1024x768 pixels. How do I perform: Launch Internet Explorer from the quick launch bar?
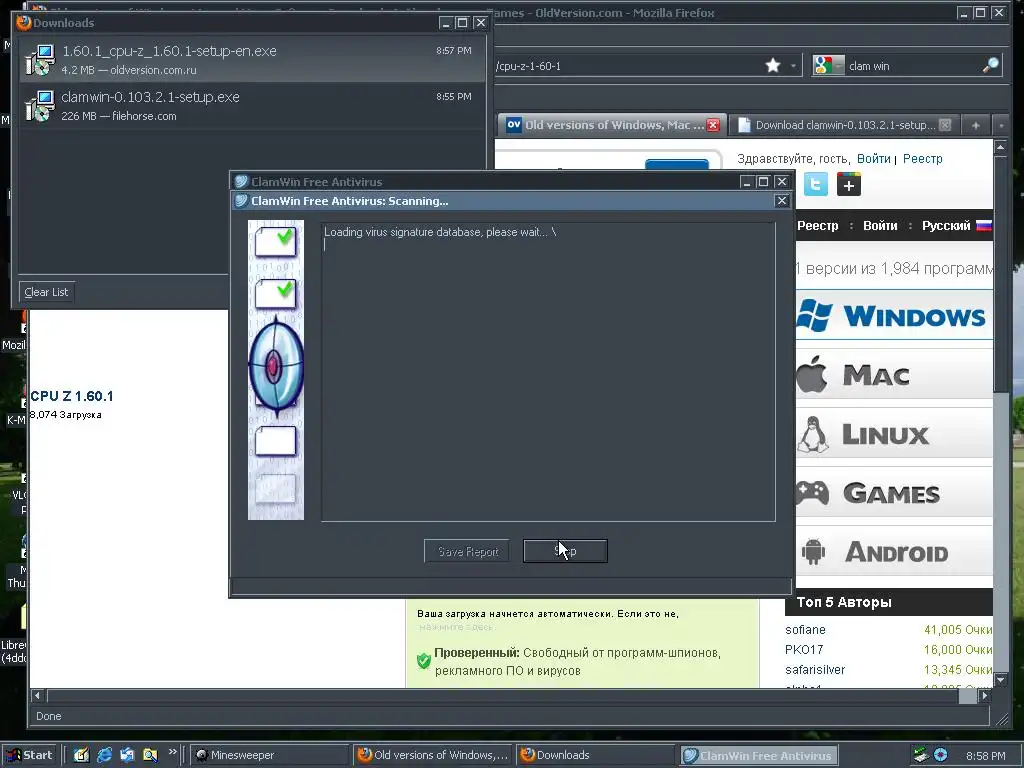(x=104, y=756)
